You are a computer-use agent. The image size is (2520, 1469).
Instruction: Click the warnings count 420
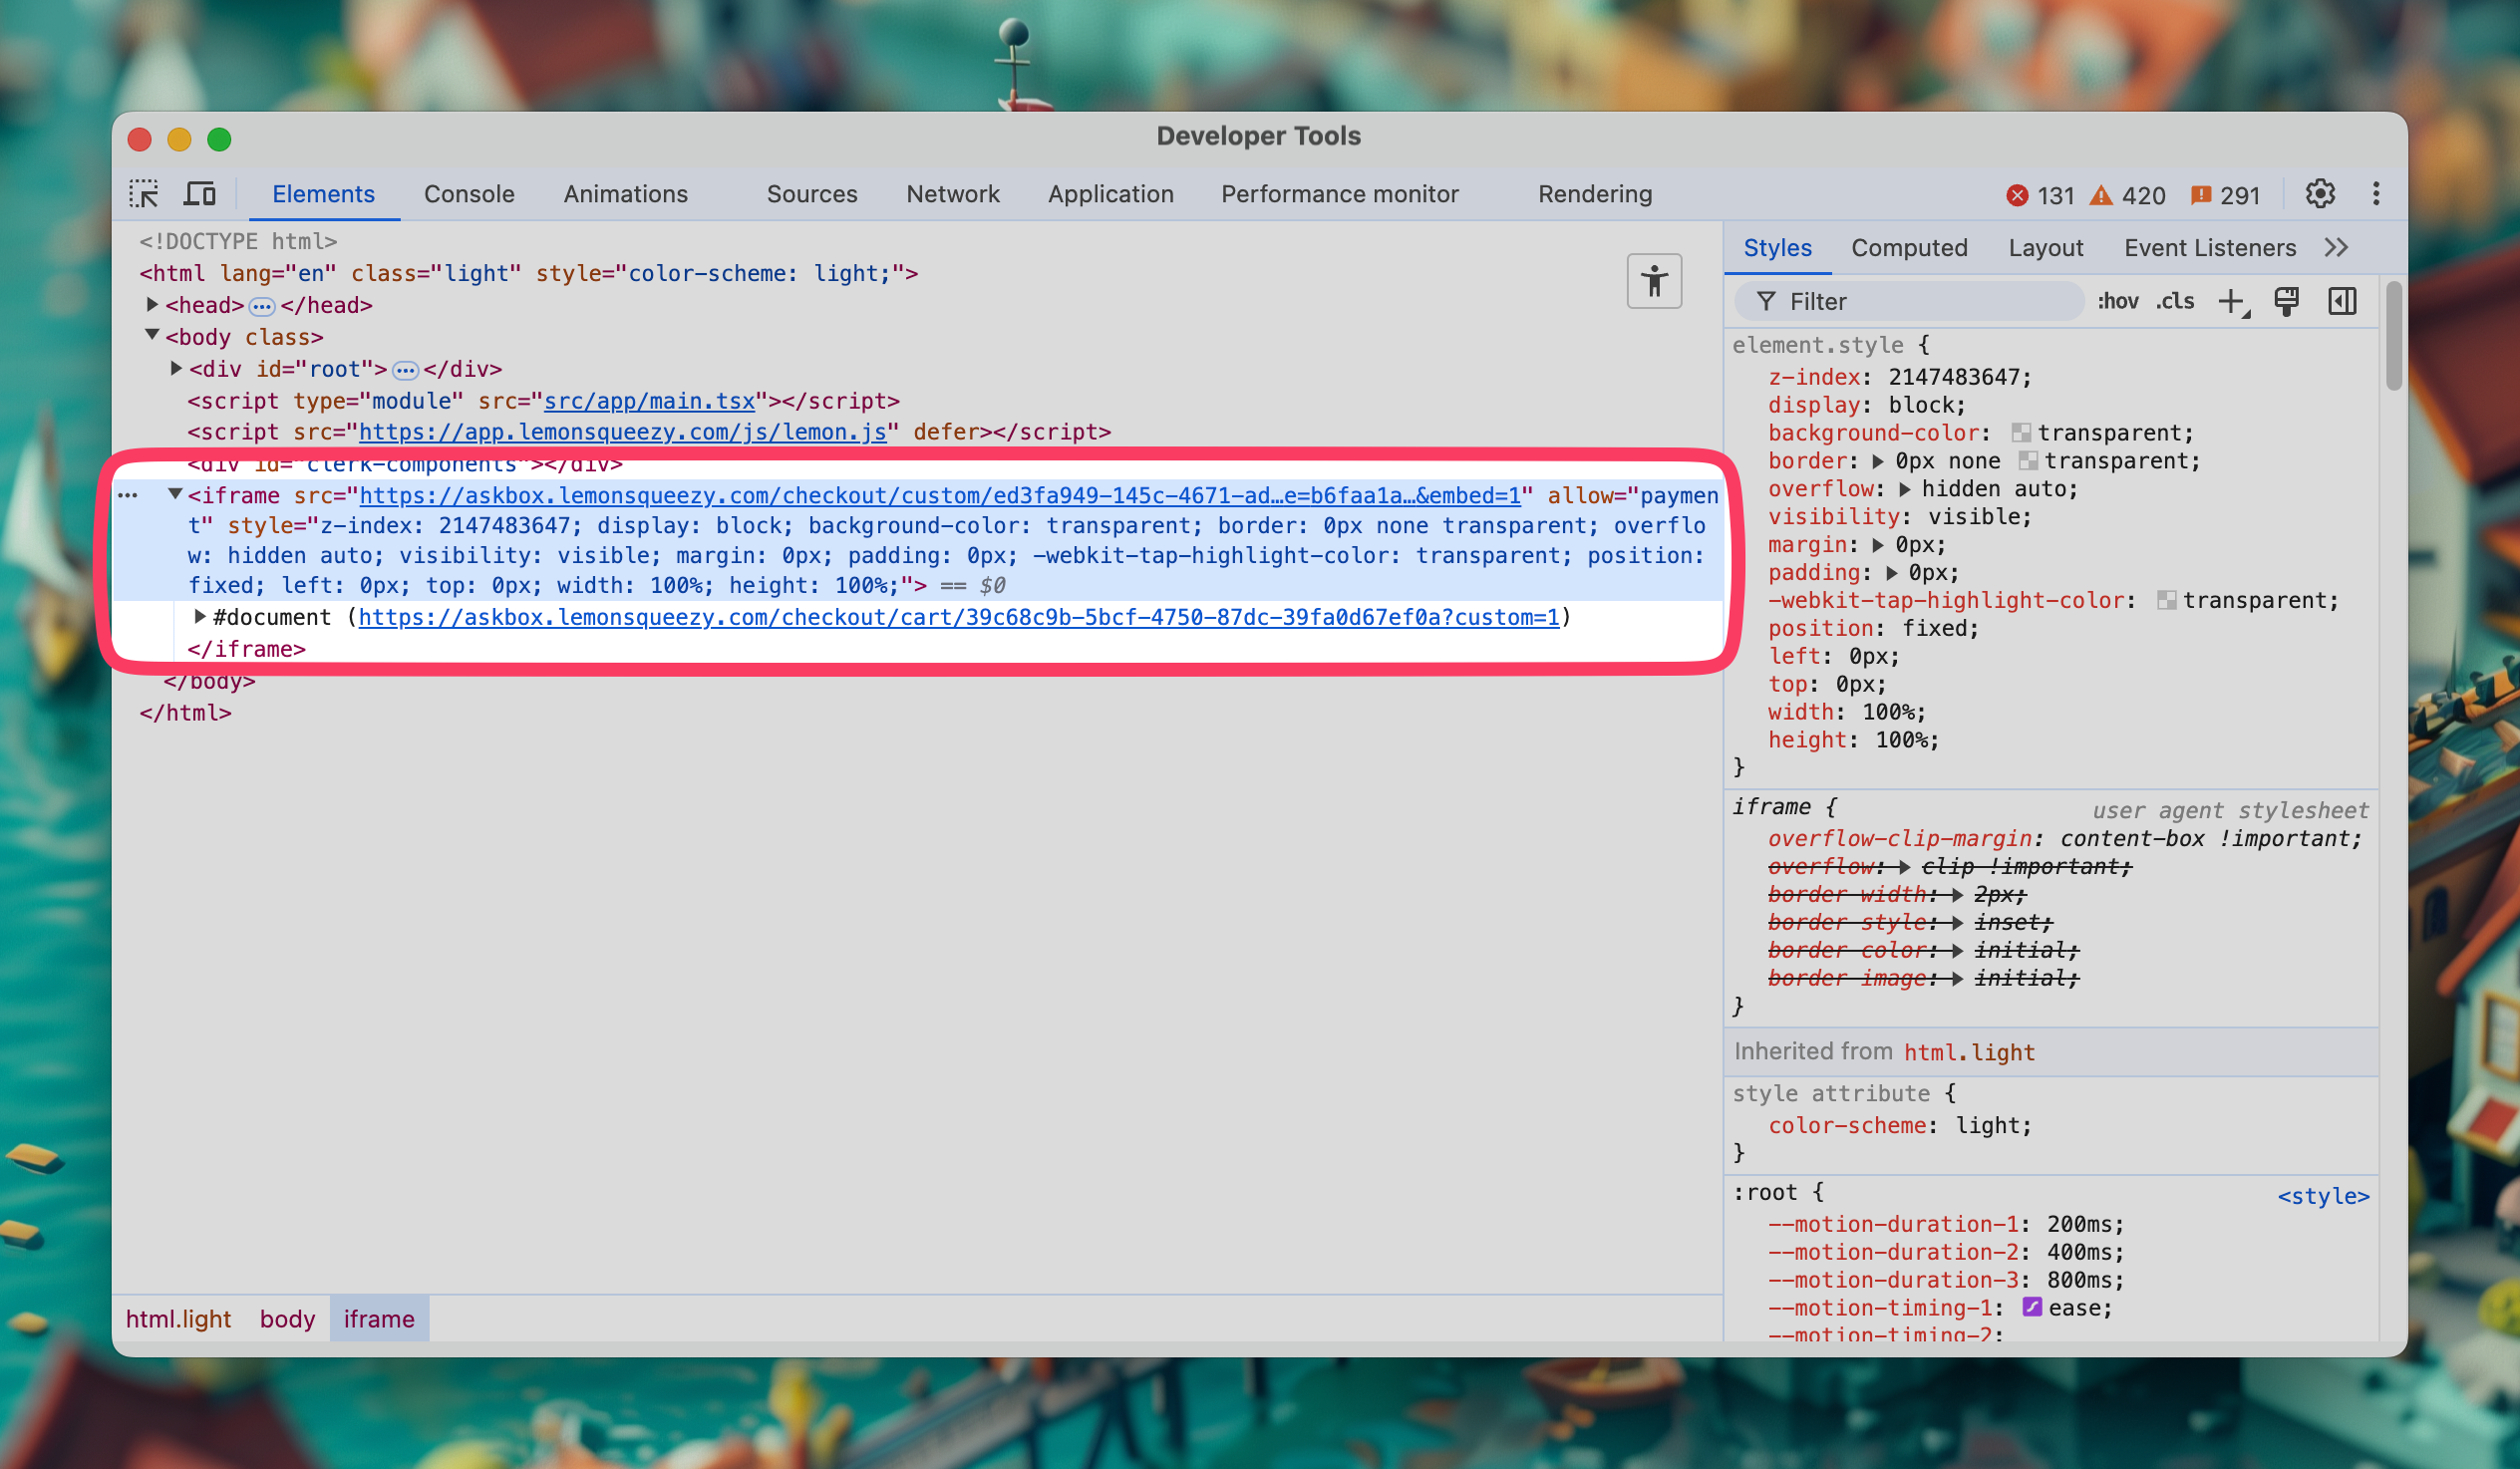2128,195
